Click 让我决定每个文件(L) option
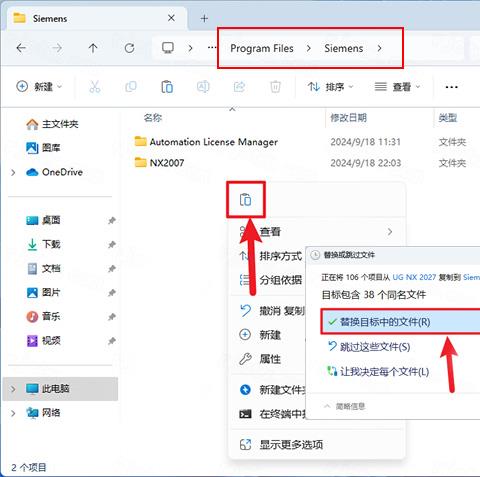The height and width of the screenshot is (477, 480). click(x=378, y=371)
